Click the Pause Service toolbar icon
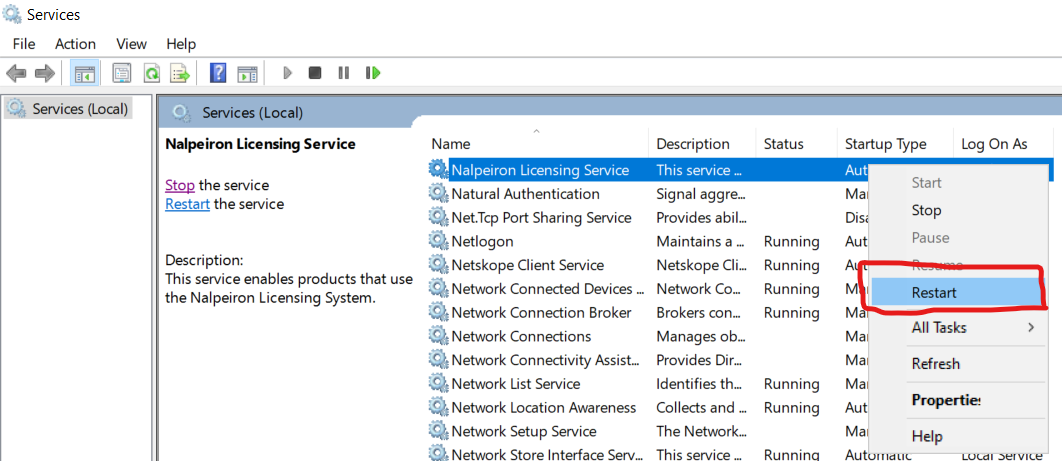1062x461 pixels. coord(344,73)
